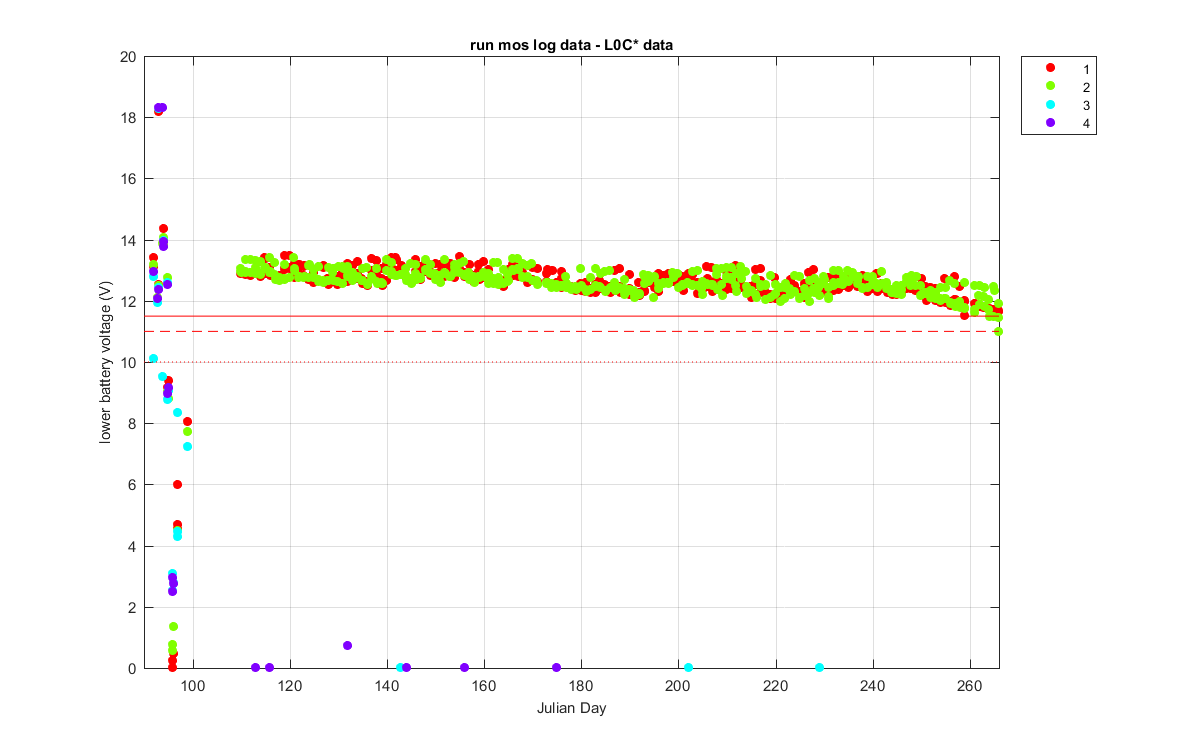
Task: Click the purple legend marker for series 4
Action: (1050, 124)
